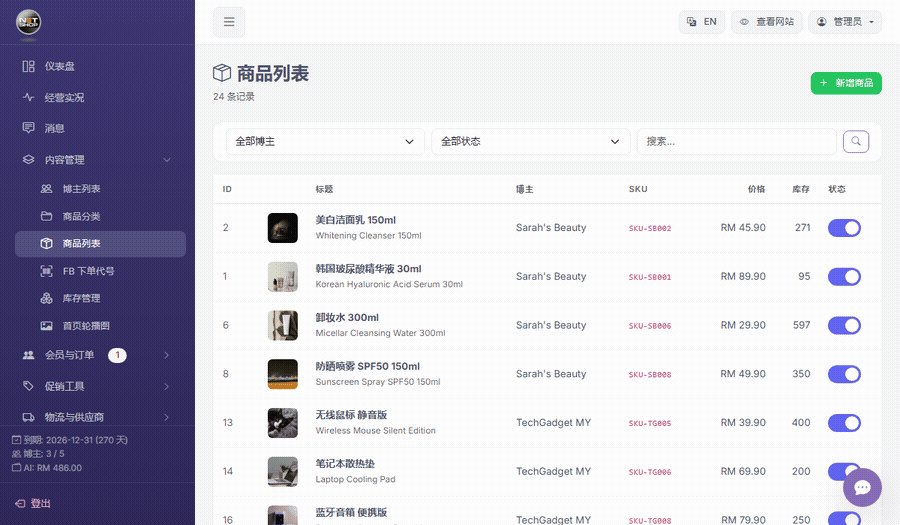Open product title 笔记本散热垫

coord(345,464)
